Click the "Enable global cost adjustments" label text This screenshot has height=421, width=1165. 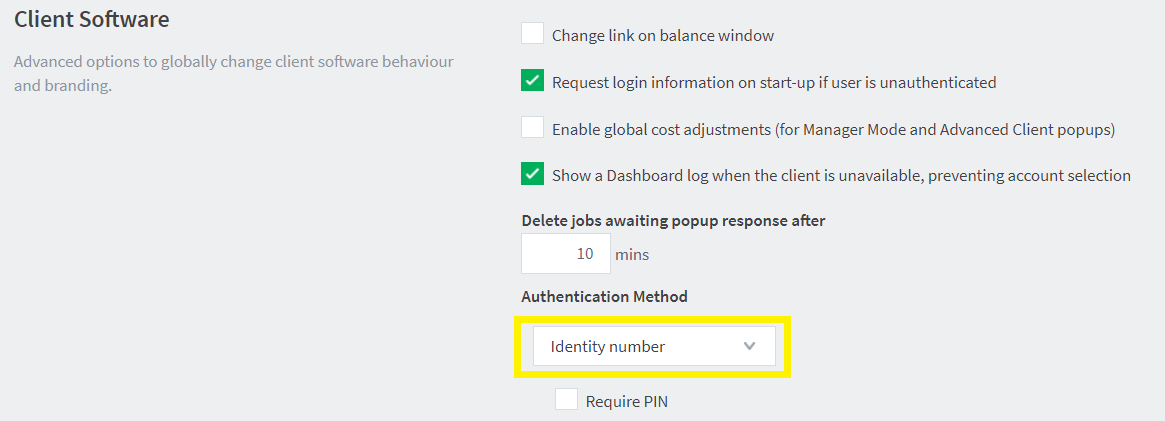click(x=833, y=130)
